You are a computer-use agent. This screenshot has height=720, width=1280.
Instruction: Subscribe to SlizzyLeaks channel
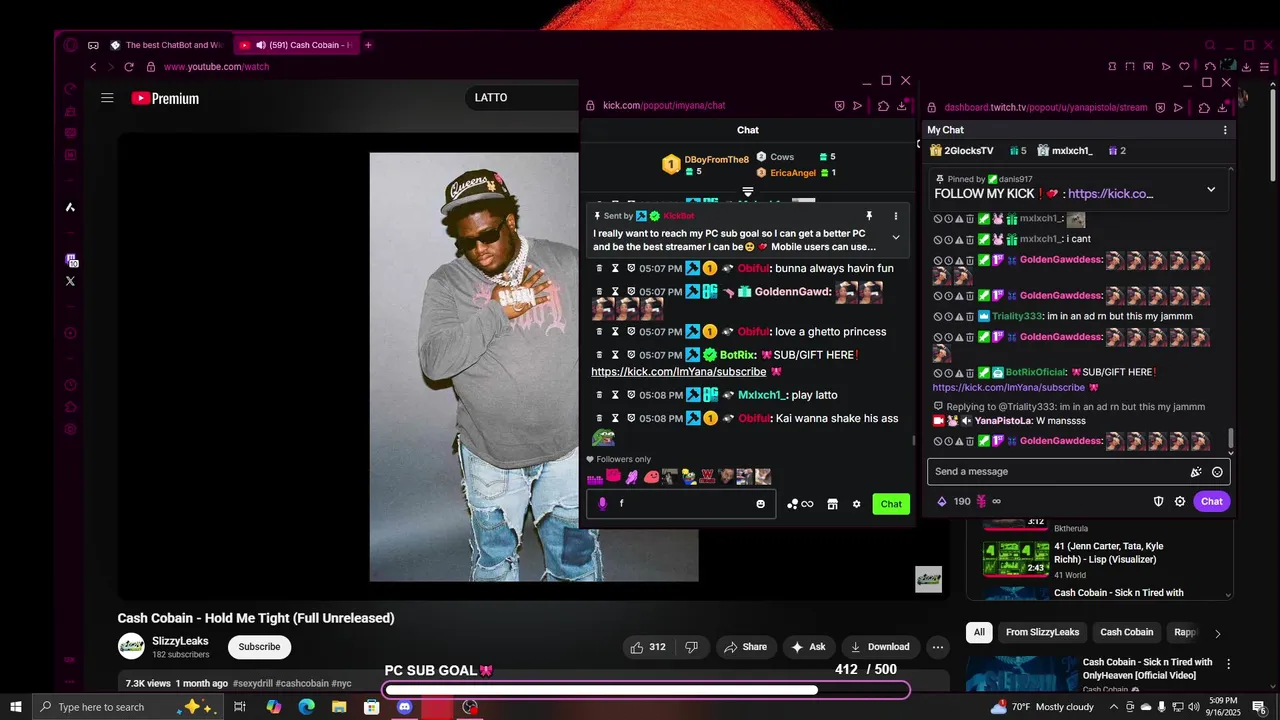[x=259, y=647]
